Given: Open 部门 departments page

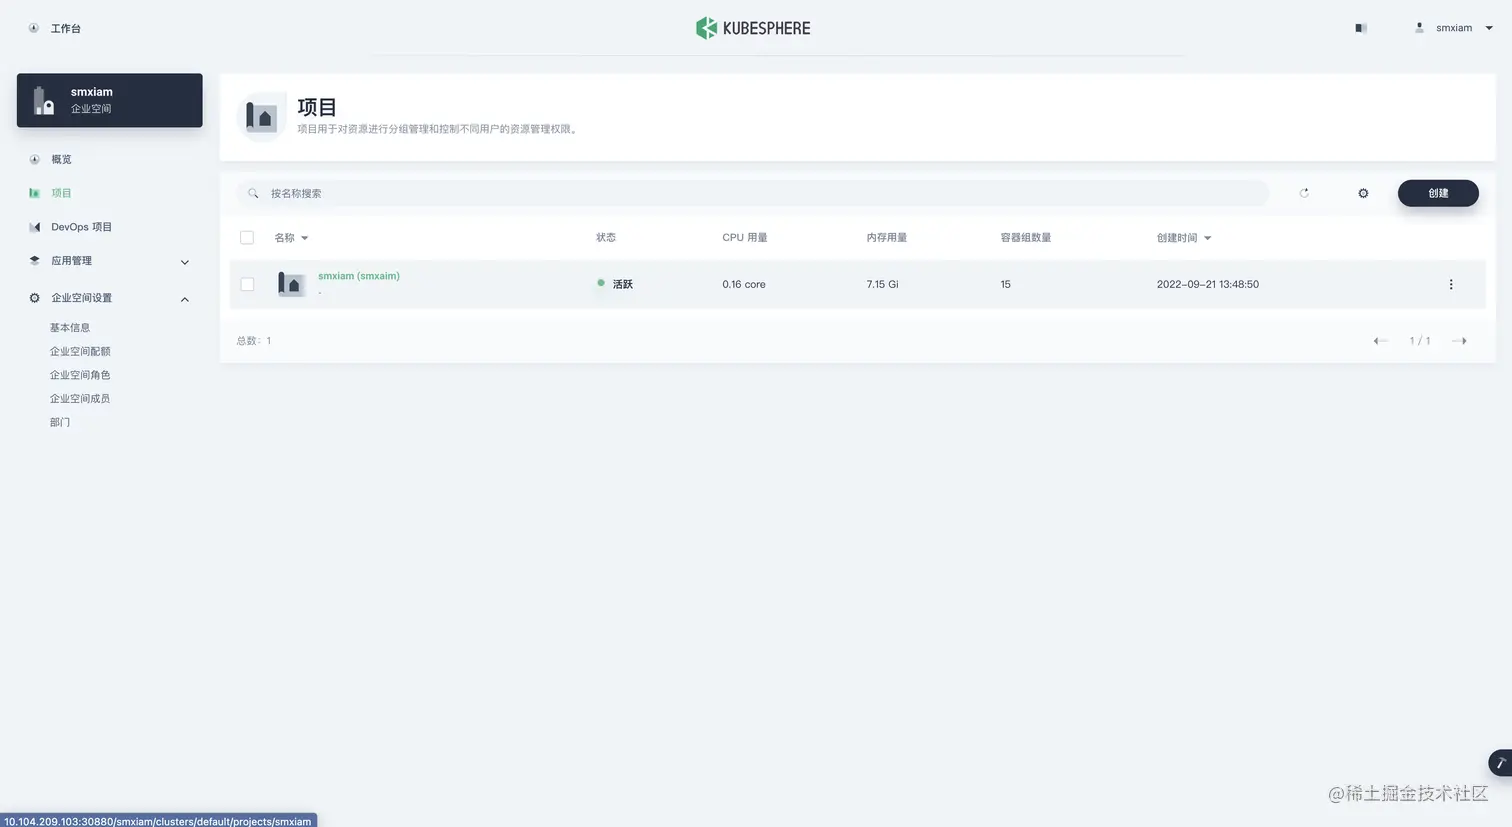Looking at the screenshot, I should (60, 422).
